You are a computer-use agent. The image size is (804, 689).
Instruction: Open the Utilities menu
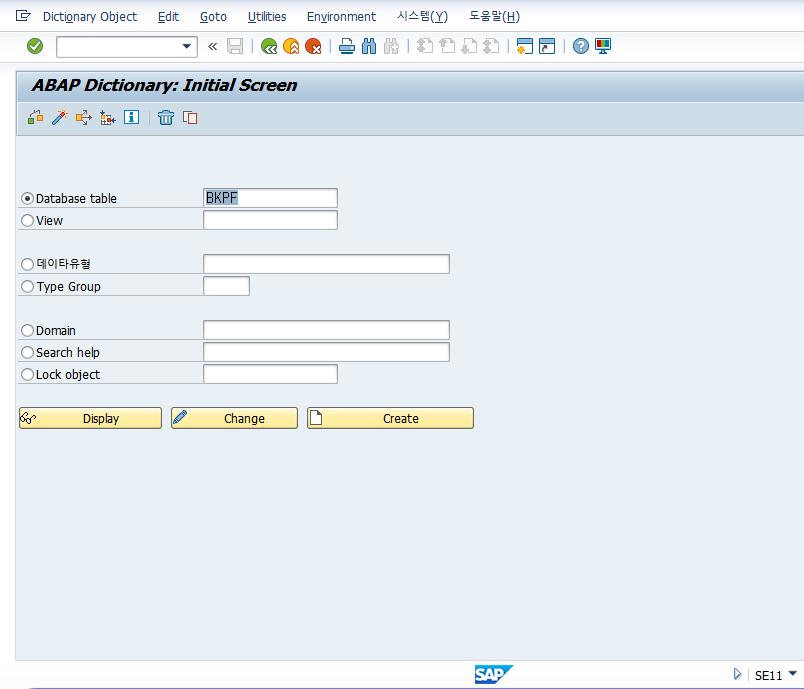point(267,17)
